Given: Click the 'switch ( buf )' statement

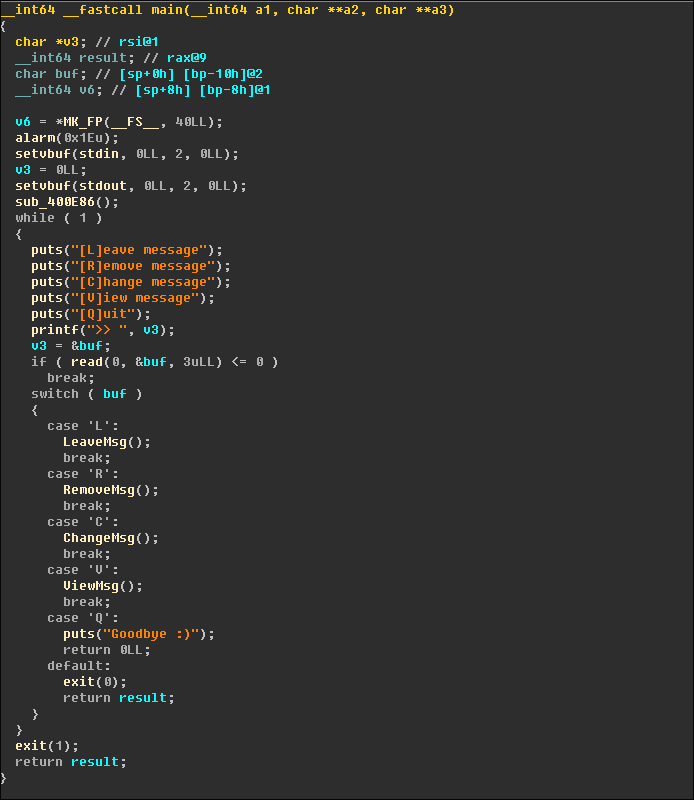Looking at the screenshot, I should coord(87,394).
